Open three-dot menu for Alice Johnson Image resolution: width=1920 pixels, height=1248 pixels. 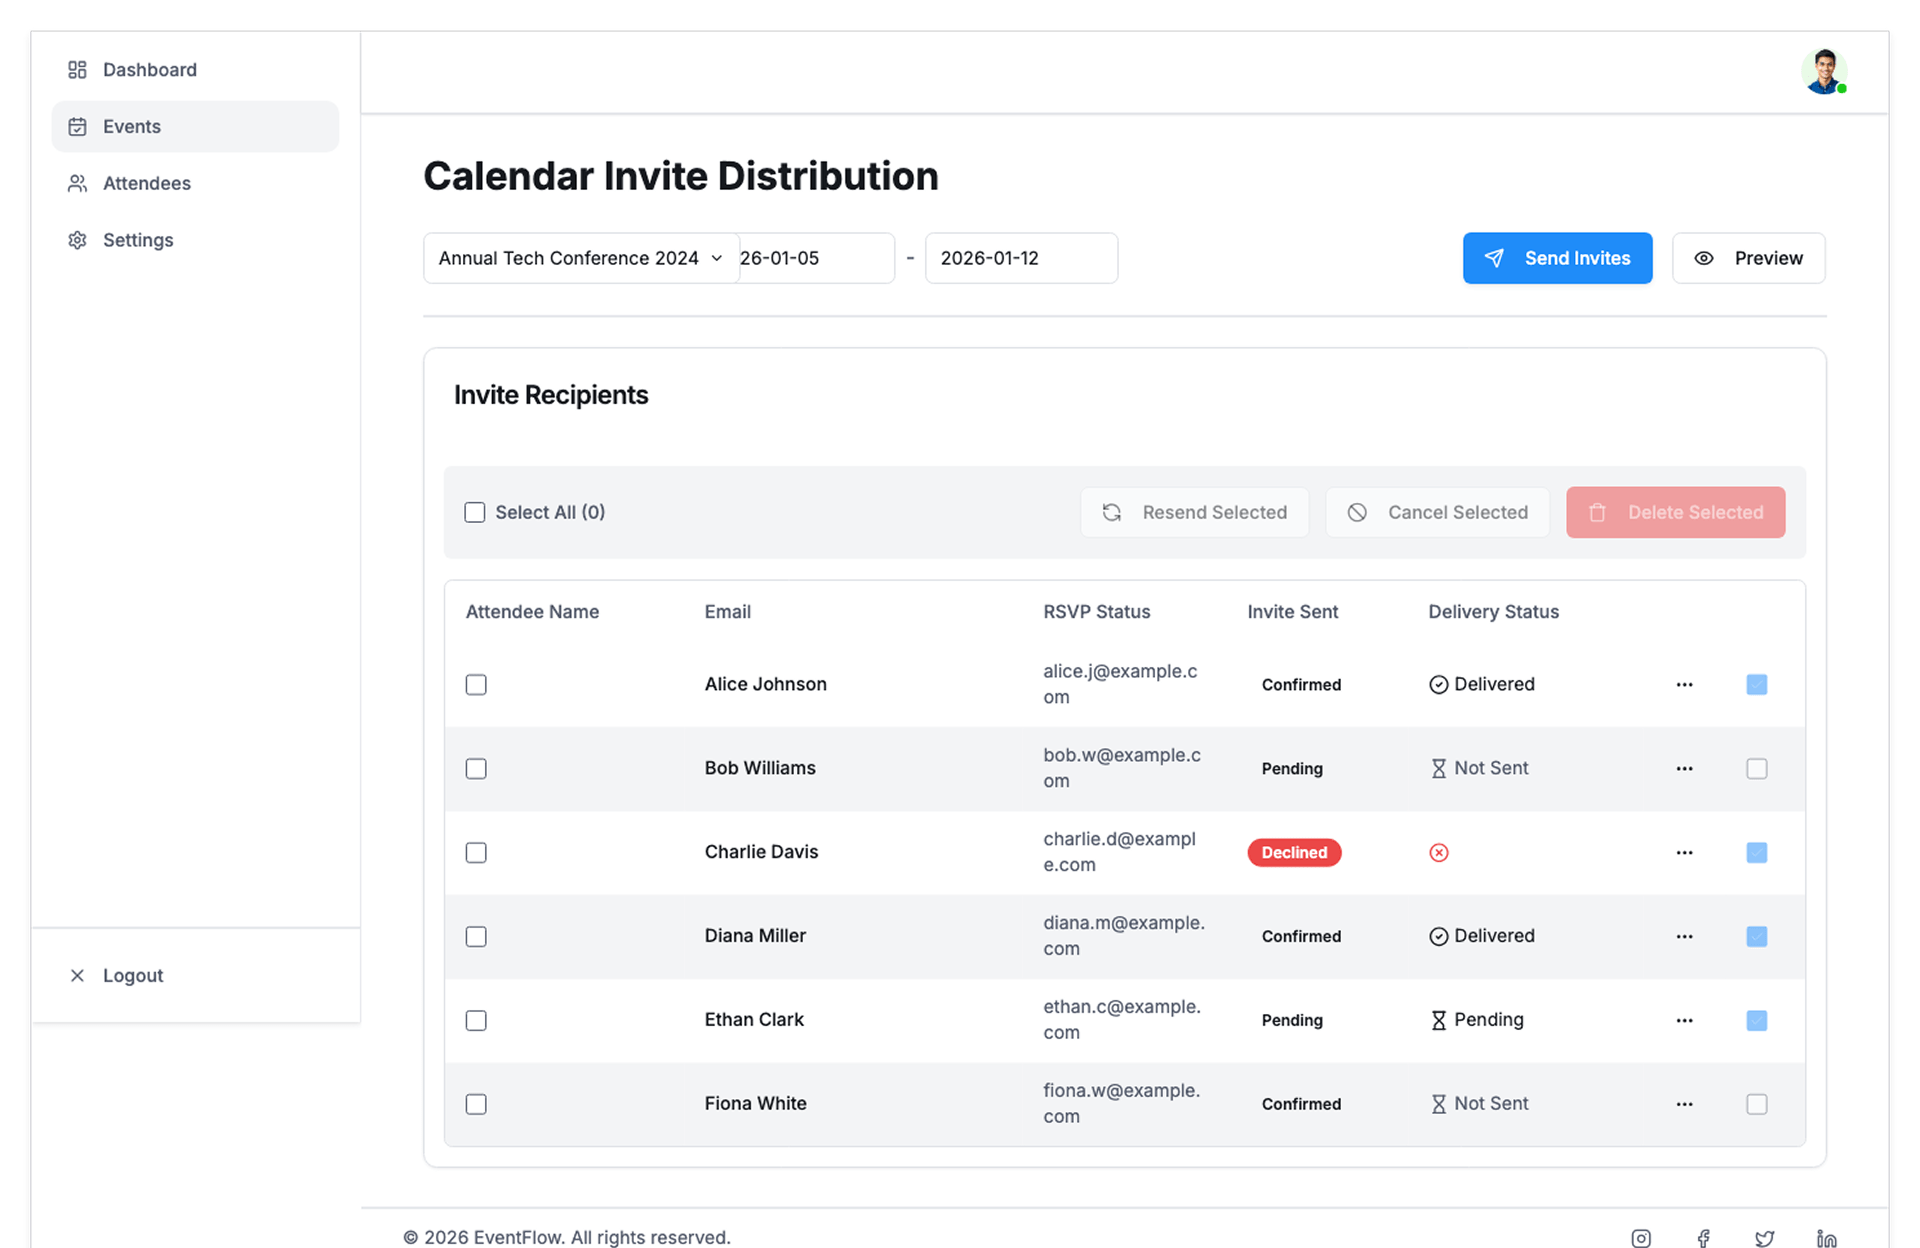point(1684,685)
